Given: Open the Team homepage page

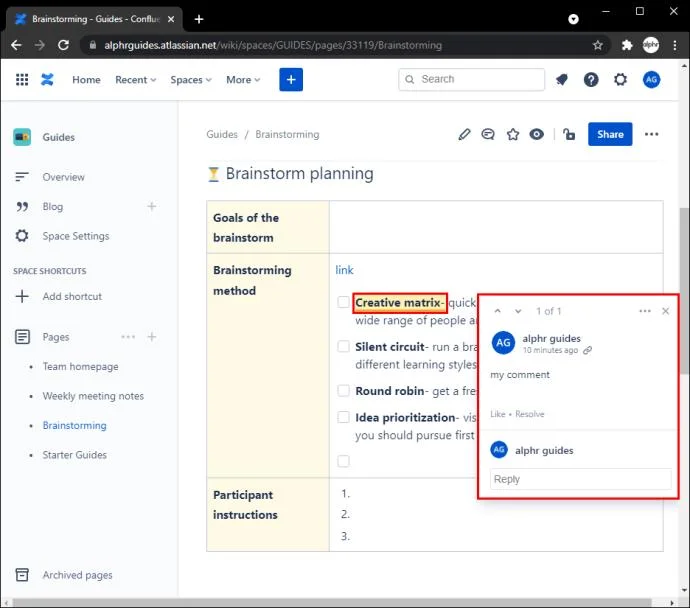Looking at the screenshot, I should tap(81, 366).
